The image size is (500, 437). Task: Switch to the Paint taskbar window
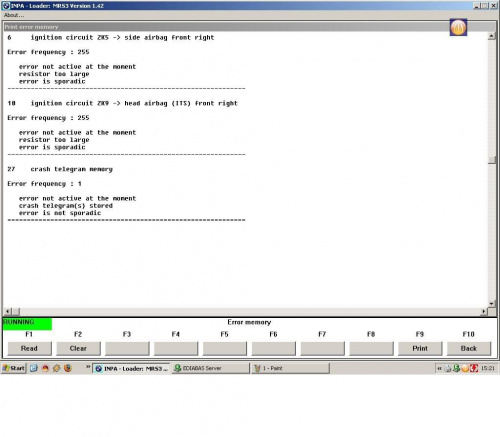pos(291,368)
